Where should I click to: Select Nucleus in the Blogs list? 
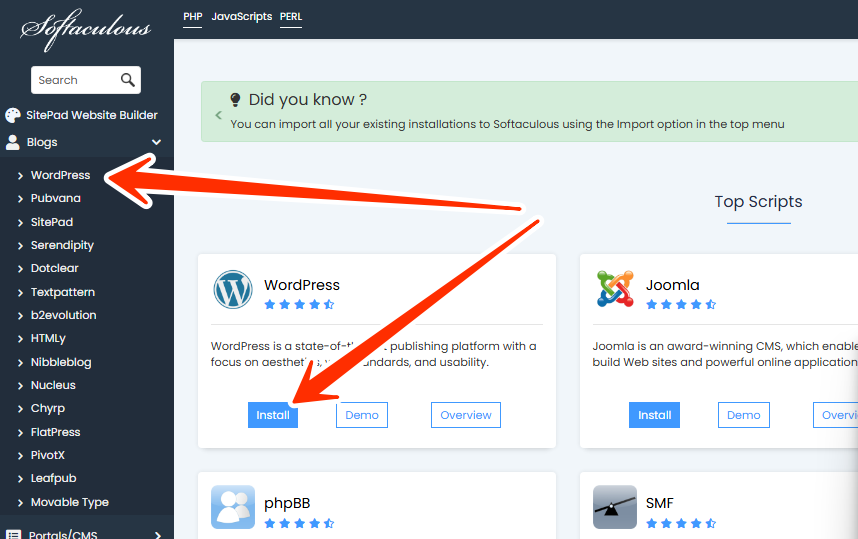[x=53, y=385]
